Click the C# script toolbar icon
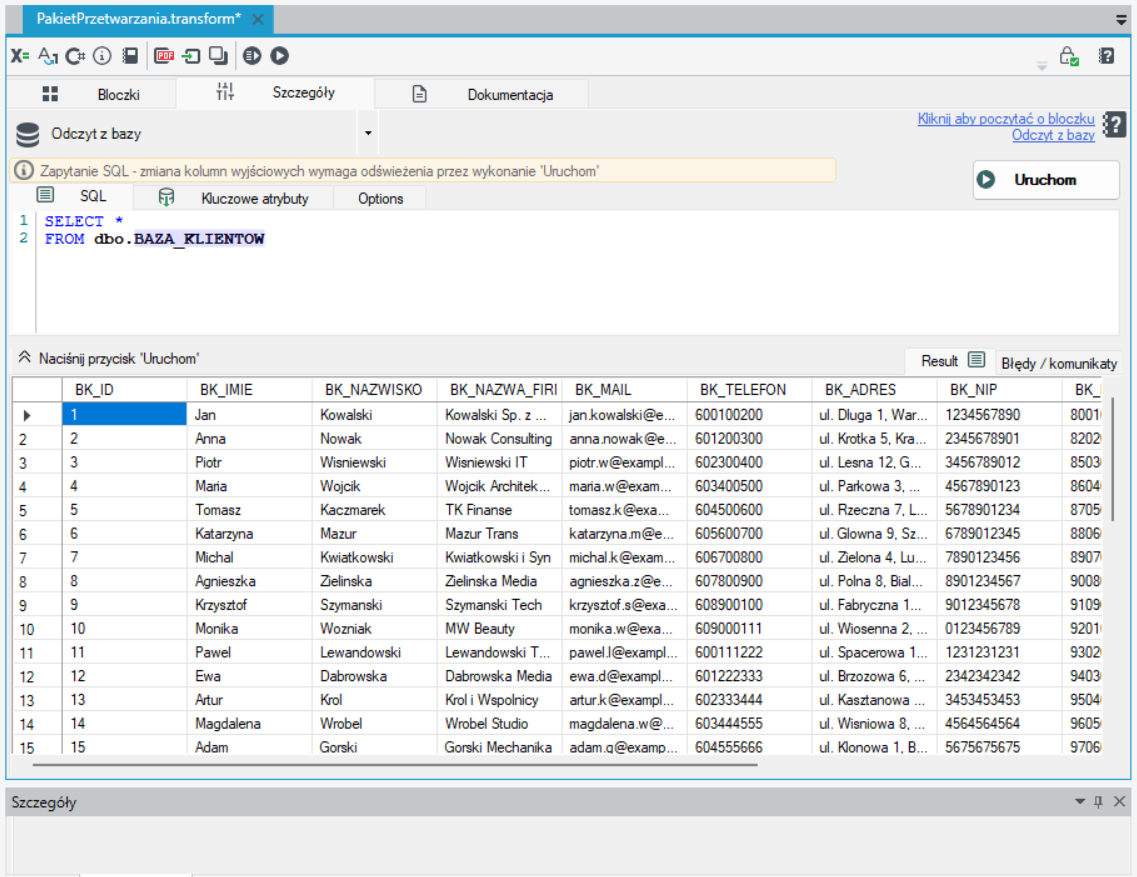The height and width of the screenshot is (877, 1137). [x=75, y=56]
